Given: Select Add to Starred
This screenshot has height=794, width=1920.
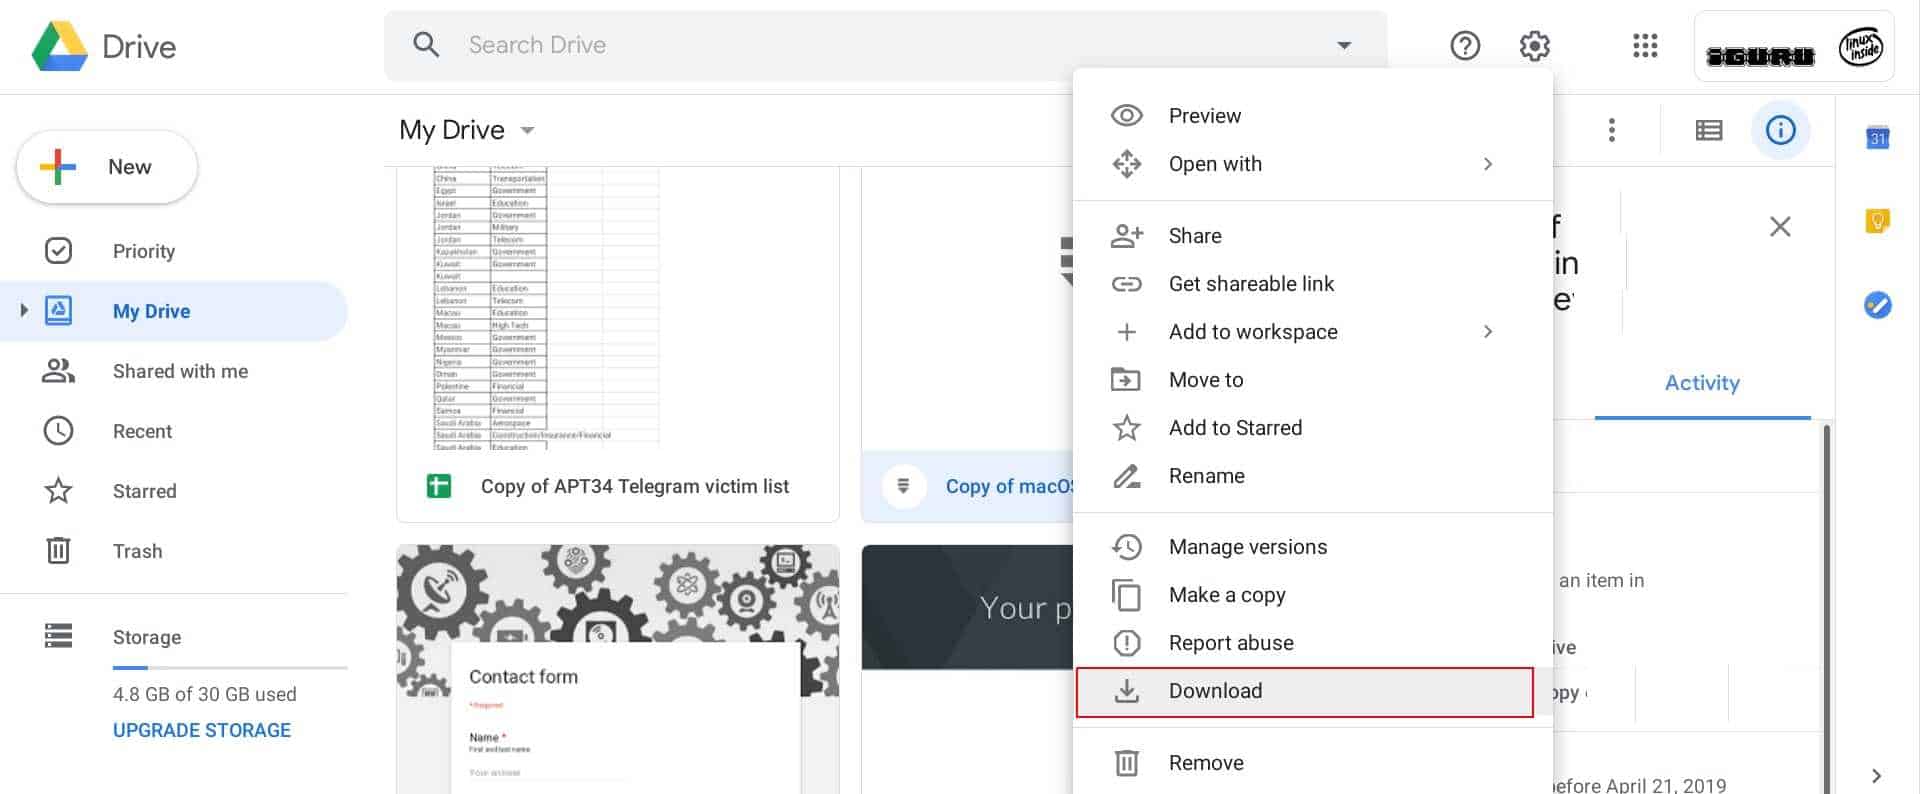Looking at the screenshot, I should click(x=1313, y=428).
